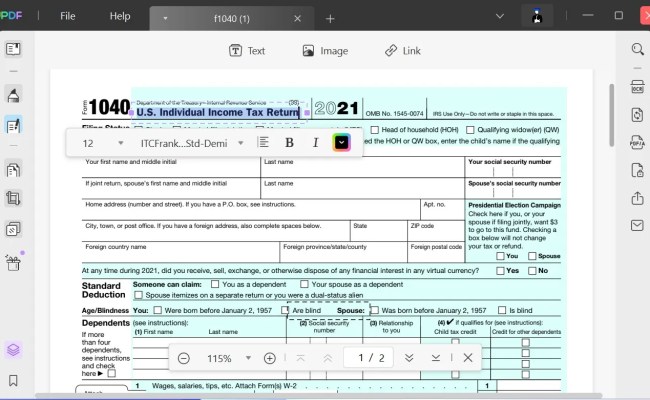Select the Highlighter comment tool
The height and width of the screenshot is (400, 650).
13,95
